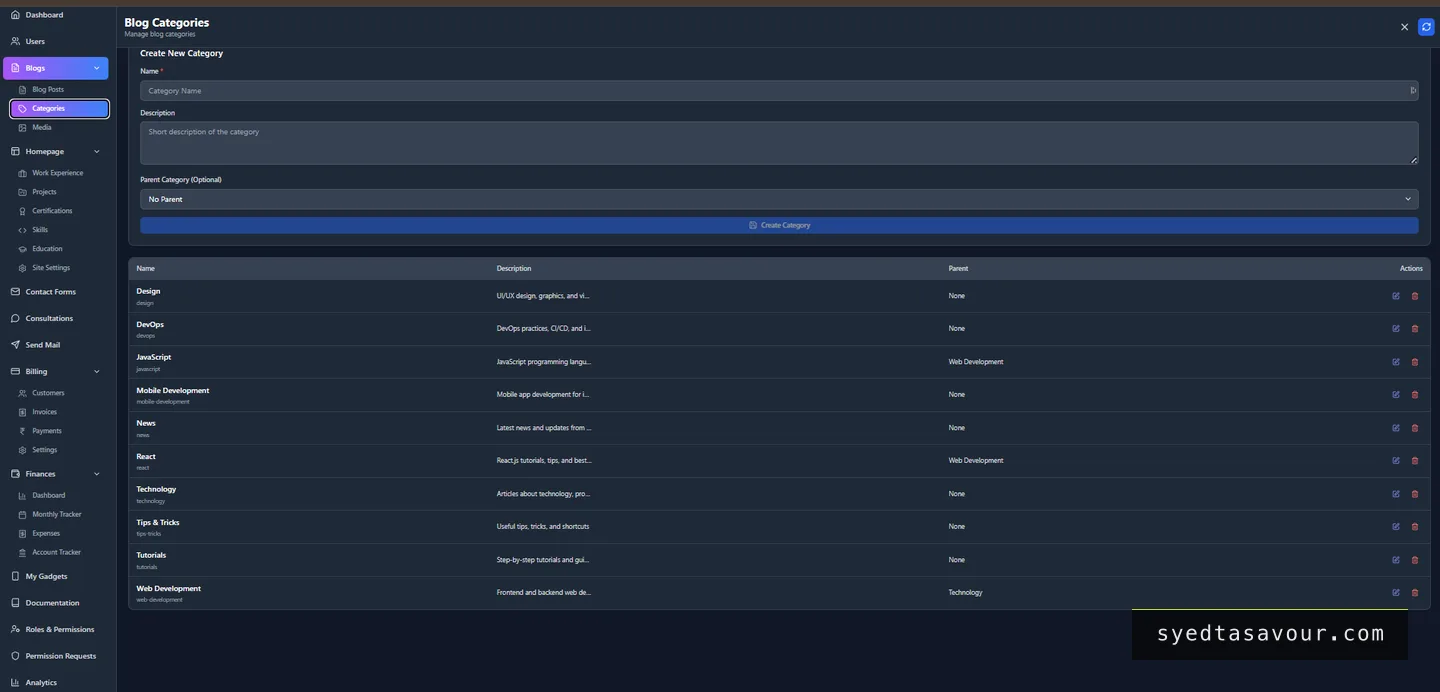Viewport: 1440px width, 692px height.
Task: Click the blue refresh icon in header
Action: click(1426, 27)
